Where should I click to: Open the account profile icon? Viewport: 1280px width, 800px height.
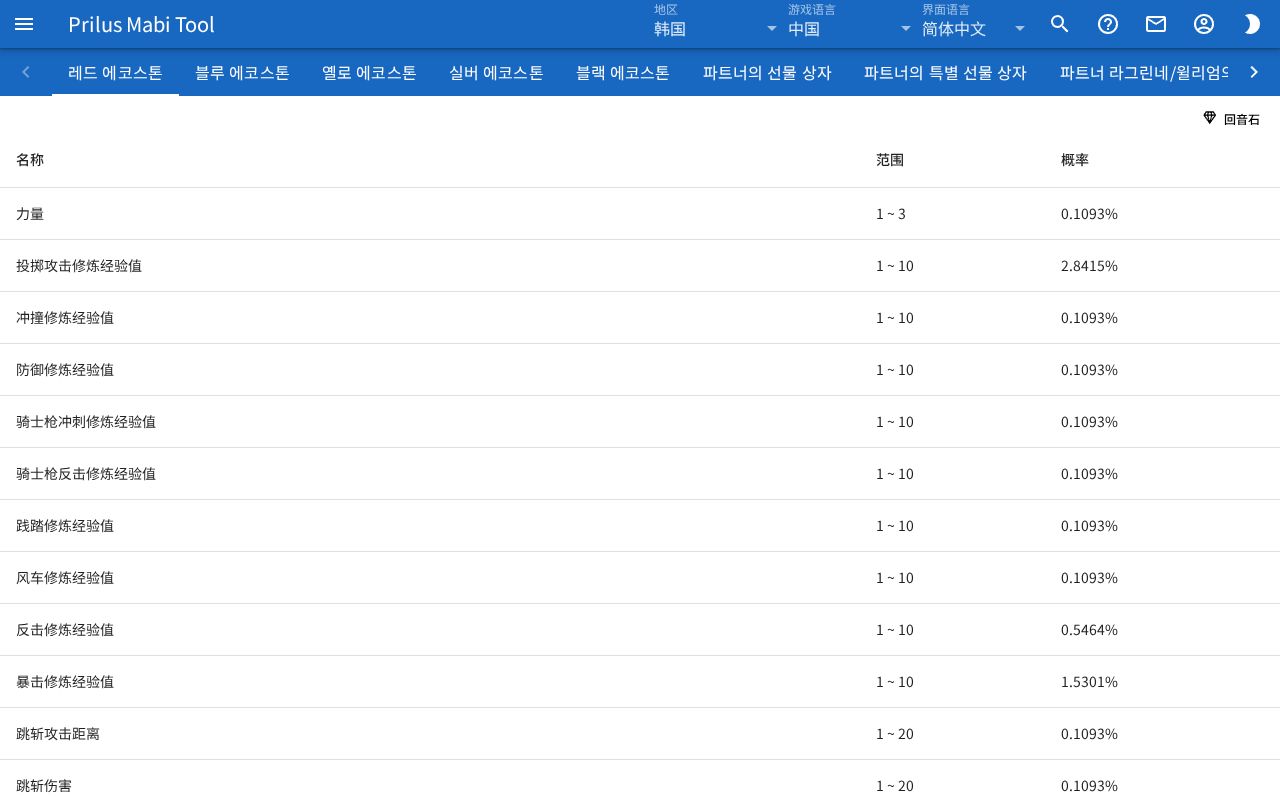click(1204, 24)
